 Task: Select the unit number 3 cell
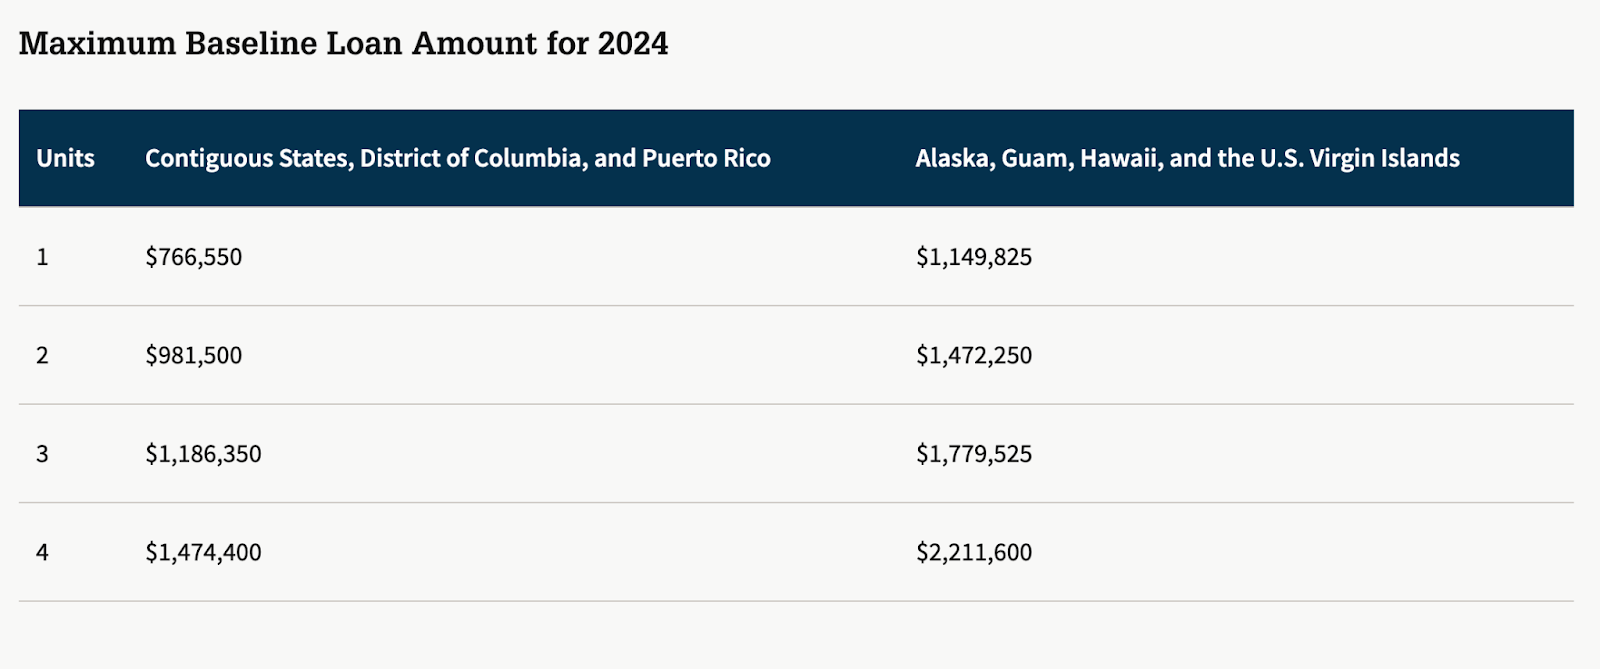[42, 454]
